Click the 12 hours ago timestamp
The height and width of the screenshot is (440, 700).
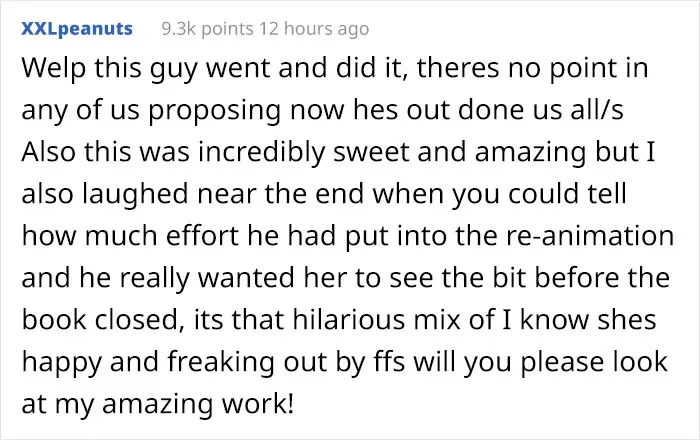[x=313, y=29]
